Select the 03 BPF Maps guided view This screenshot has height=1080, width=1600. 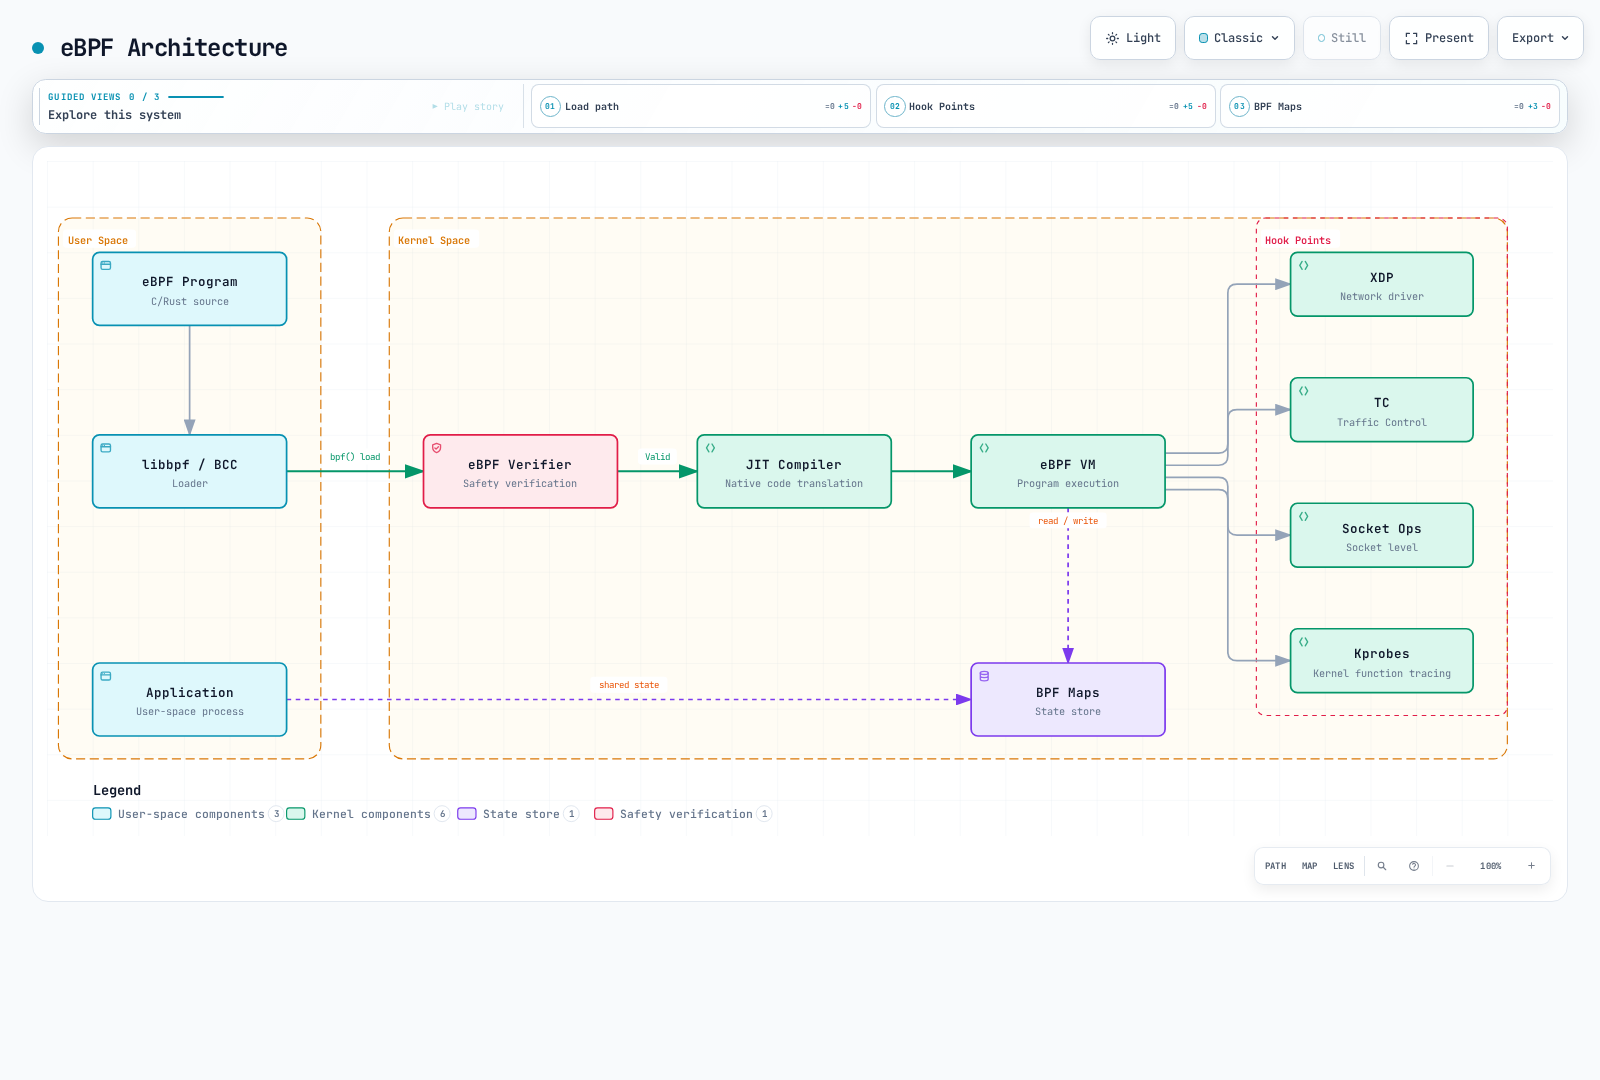1390,106
